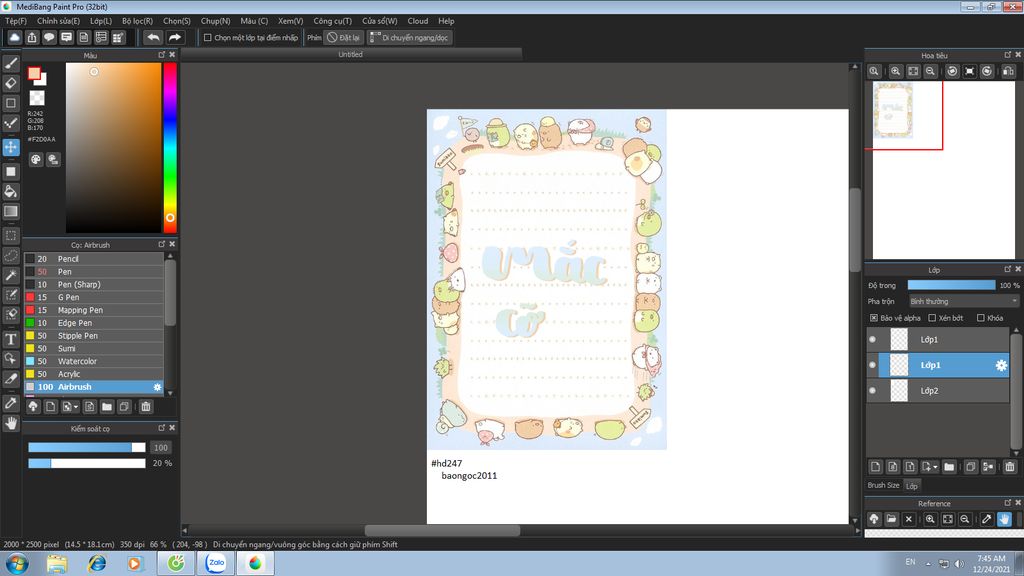The image size is (1024, 576).
Task: Click the 'Đặt lại' reset button
Action: click(344, 38)
